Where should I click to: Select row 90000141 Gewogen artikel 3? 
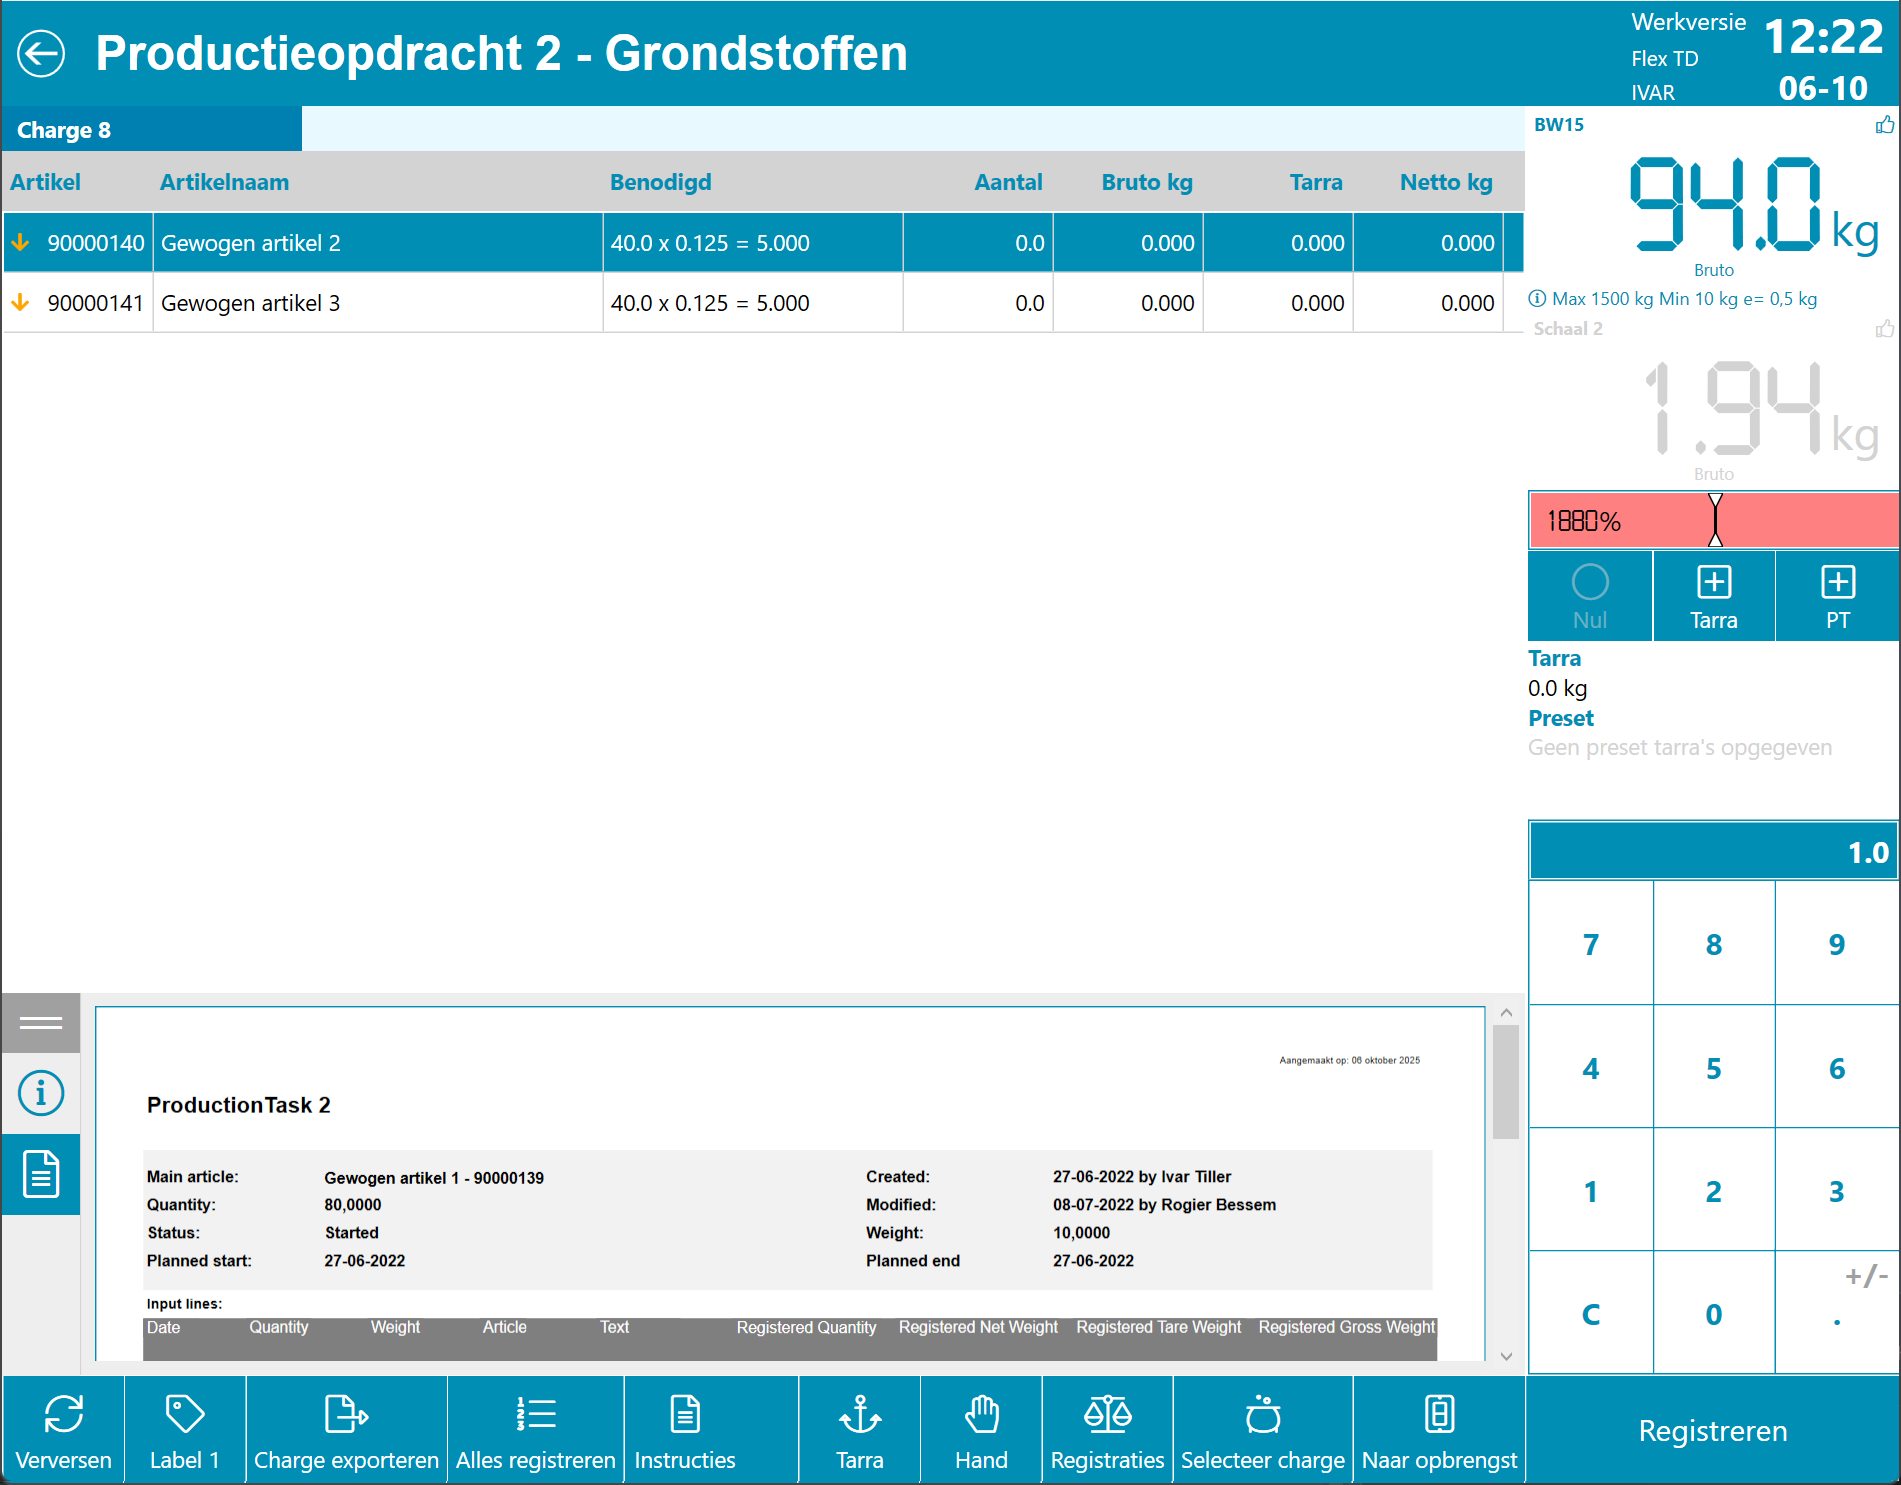click(762, 303)
